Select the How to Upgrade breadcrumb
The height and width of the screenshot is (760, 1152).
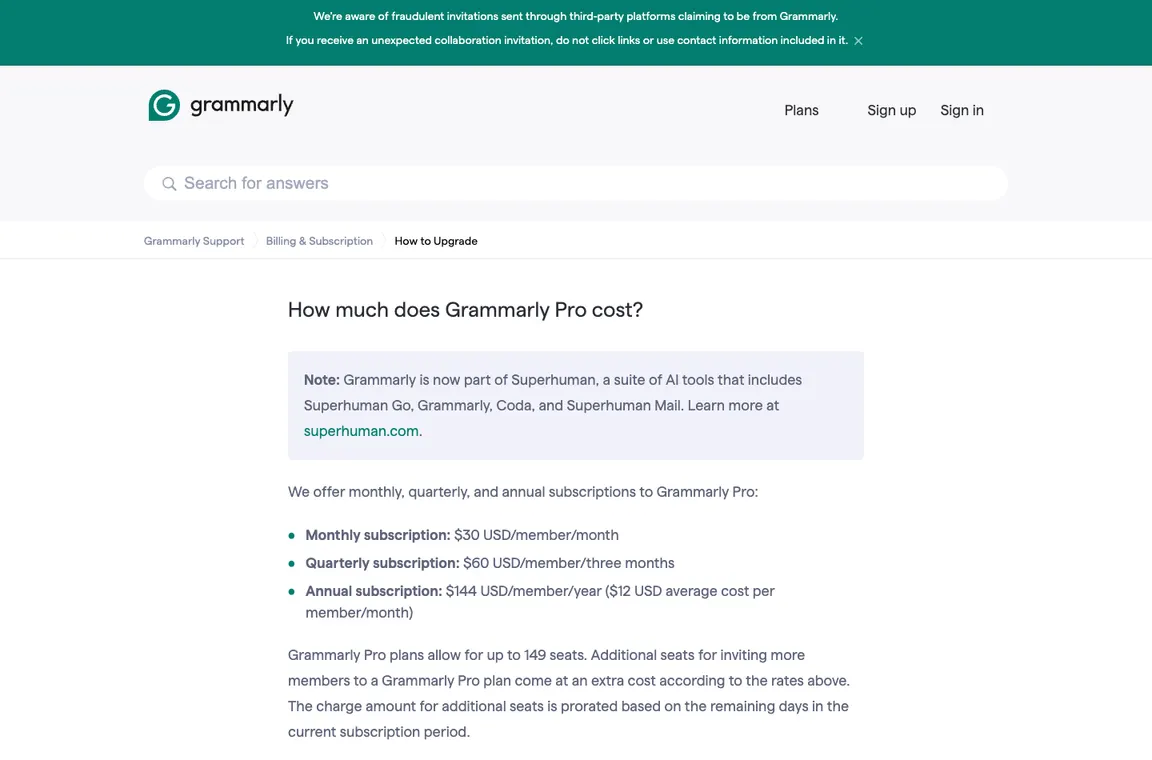coord(436,241)
